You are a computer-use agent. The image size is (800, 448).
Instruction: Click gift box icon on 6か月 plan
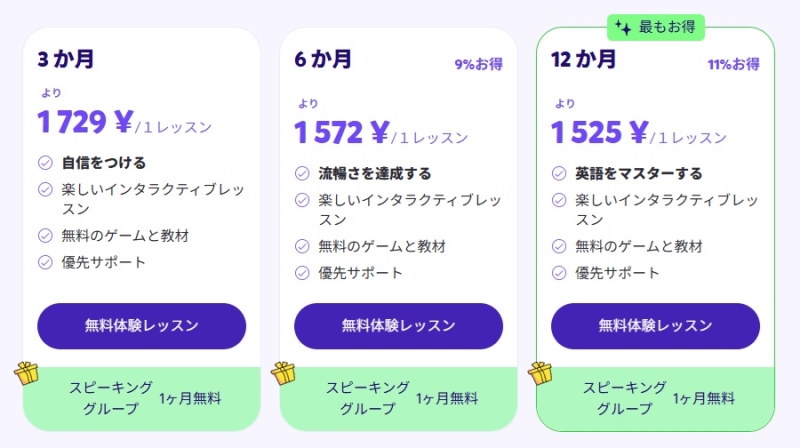[x=284, y=373]
